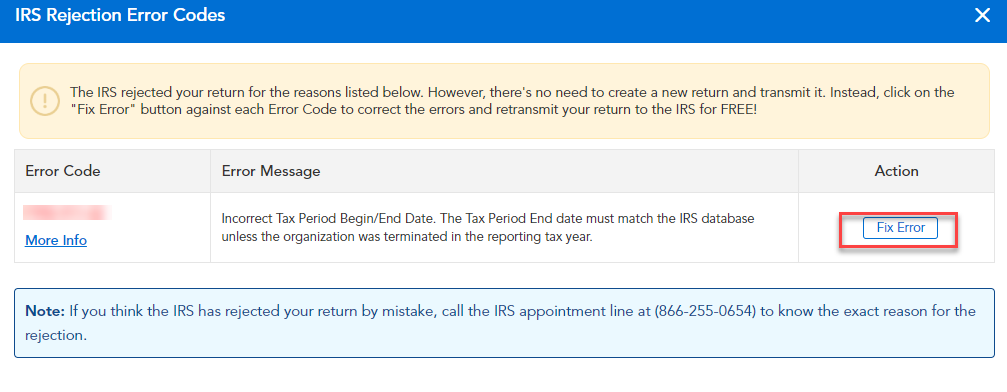Click the blue note box about mistaken rejection
1007x392 pixels.
tap(504, 323)
